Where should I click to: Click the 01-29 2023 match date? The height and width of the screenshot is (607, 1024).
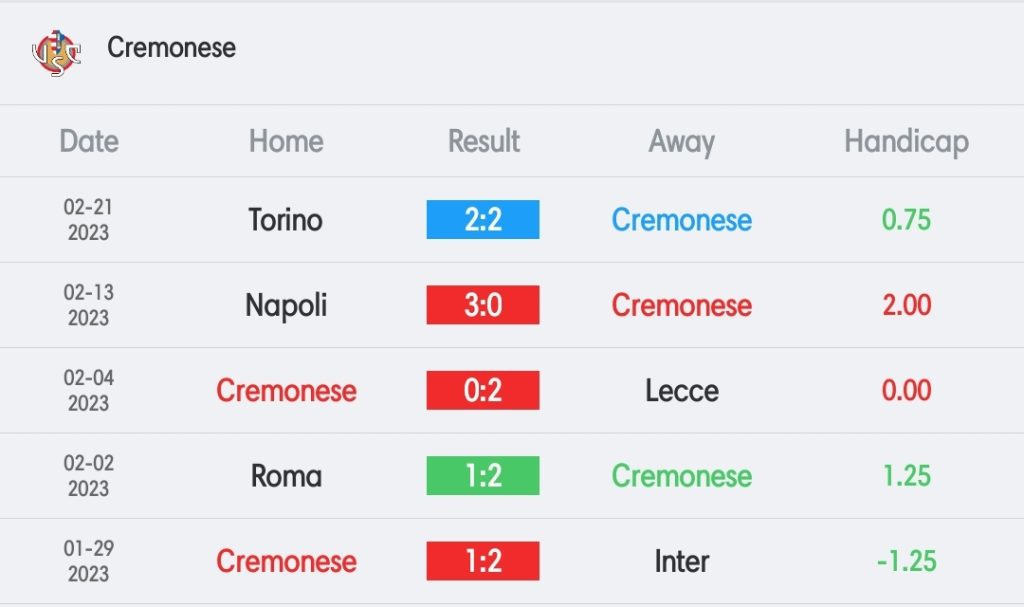coord(89,561)
